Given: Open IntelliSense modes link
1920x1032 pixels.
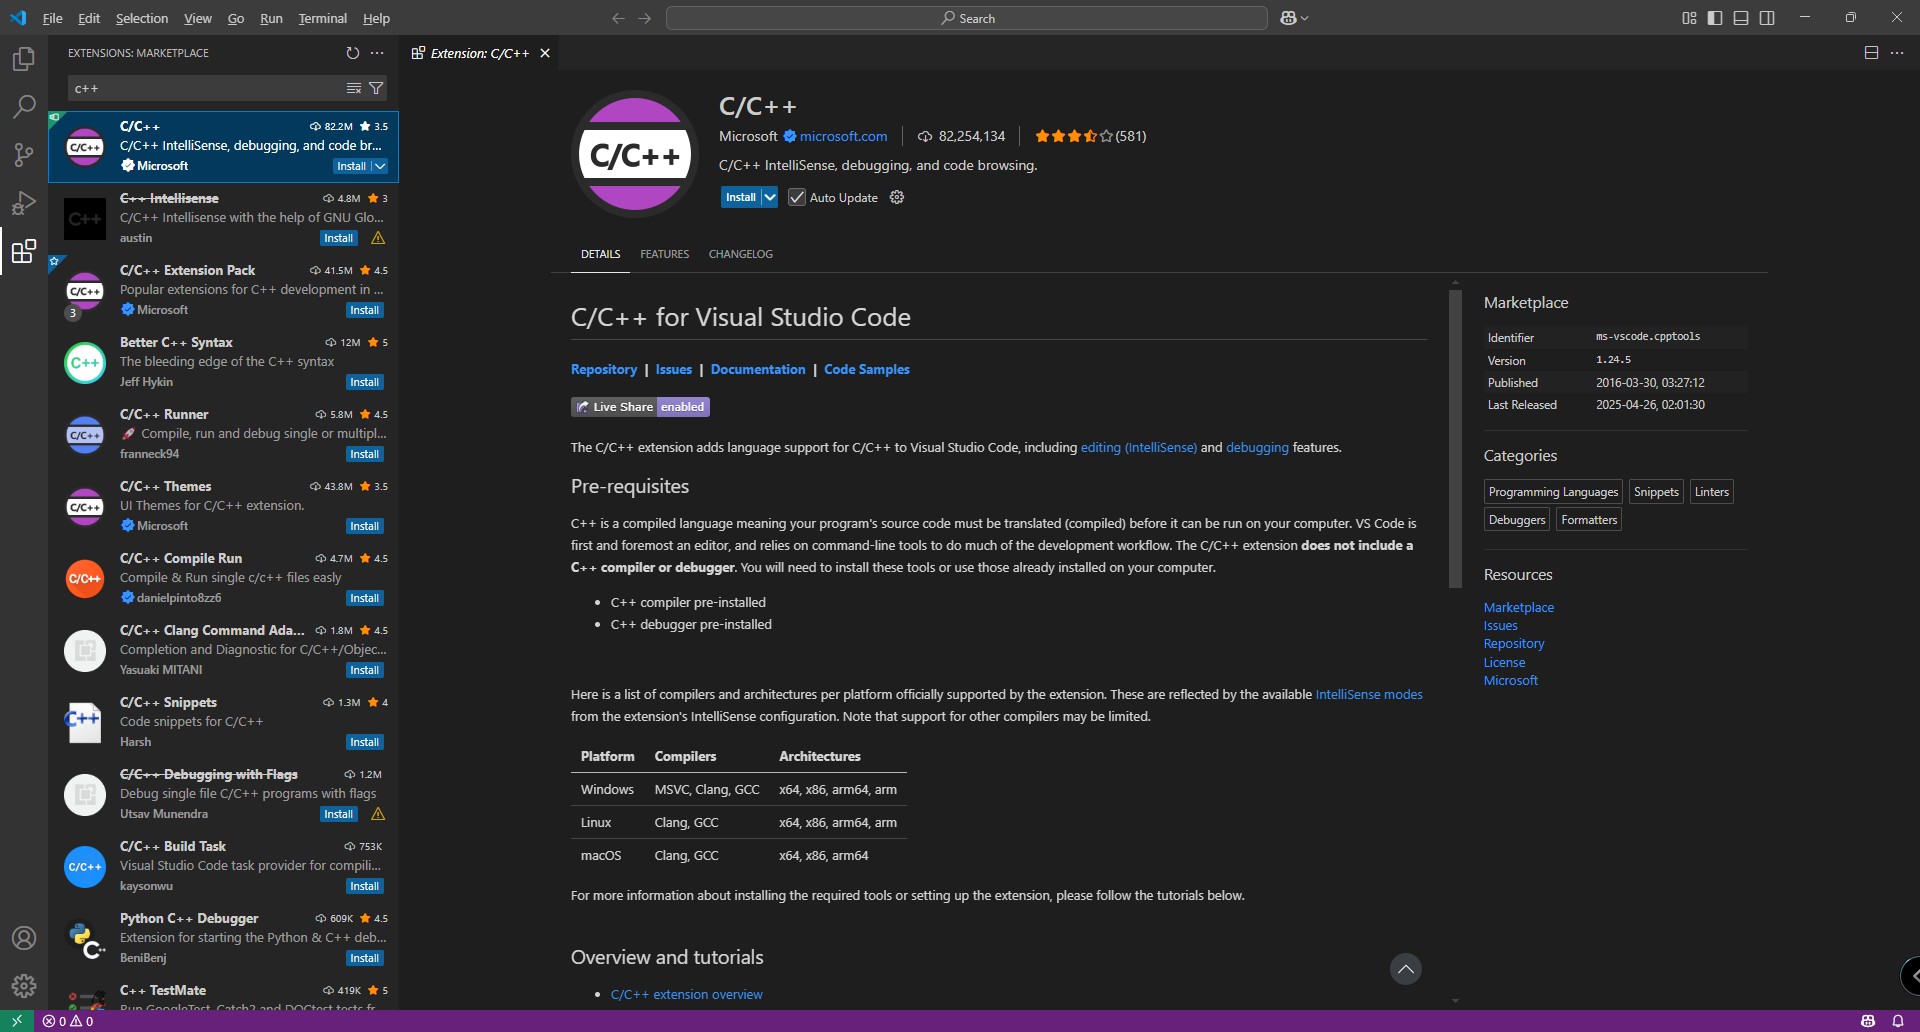Looking at the screenshot, I should (1369, 694).
